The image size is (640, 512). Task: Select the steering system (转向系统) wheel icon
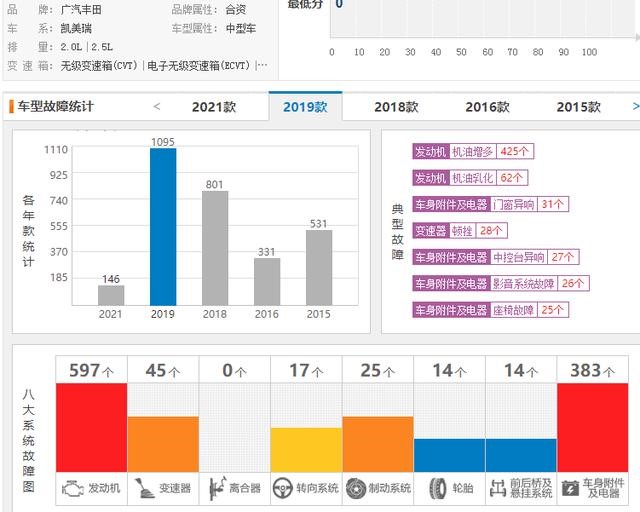click(282, 489)
